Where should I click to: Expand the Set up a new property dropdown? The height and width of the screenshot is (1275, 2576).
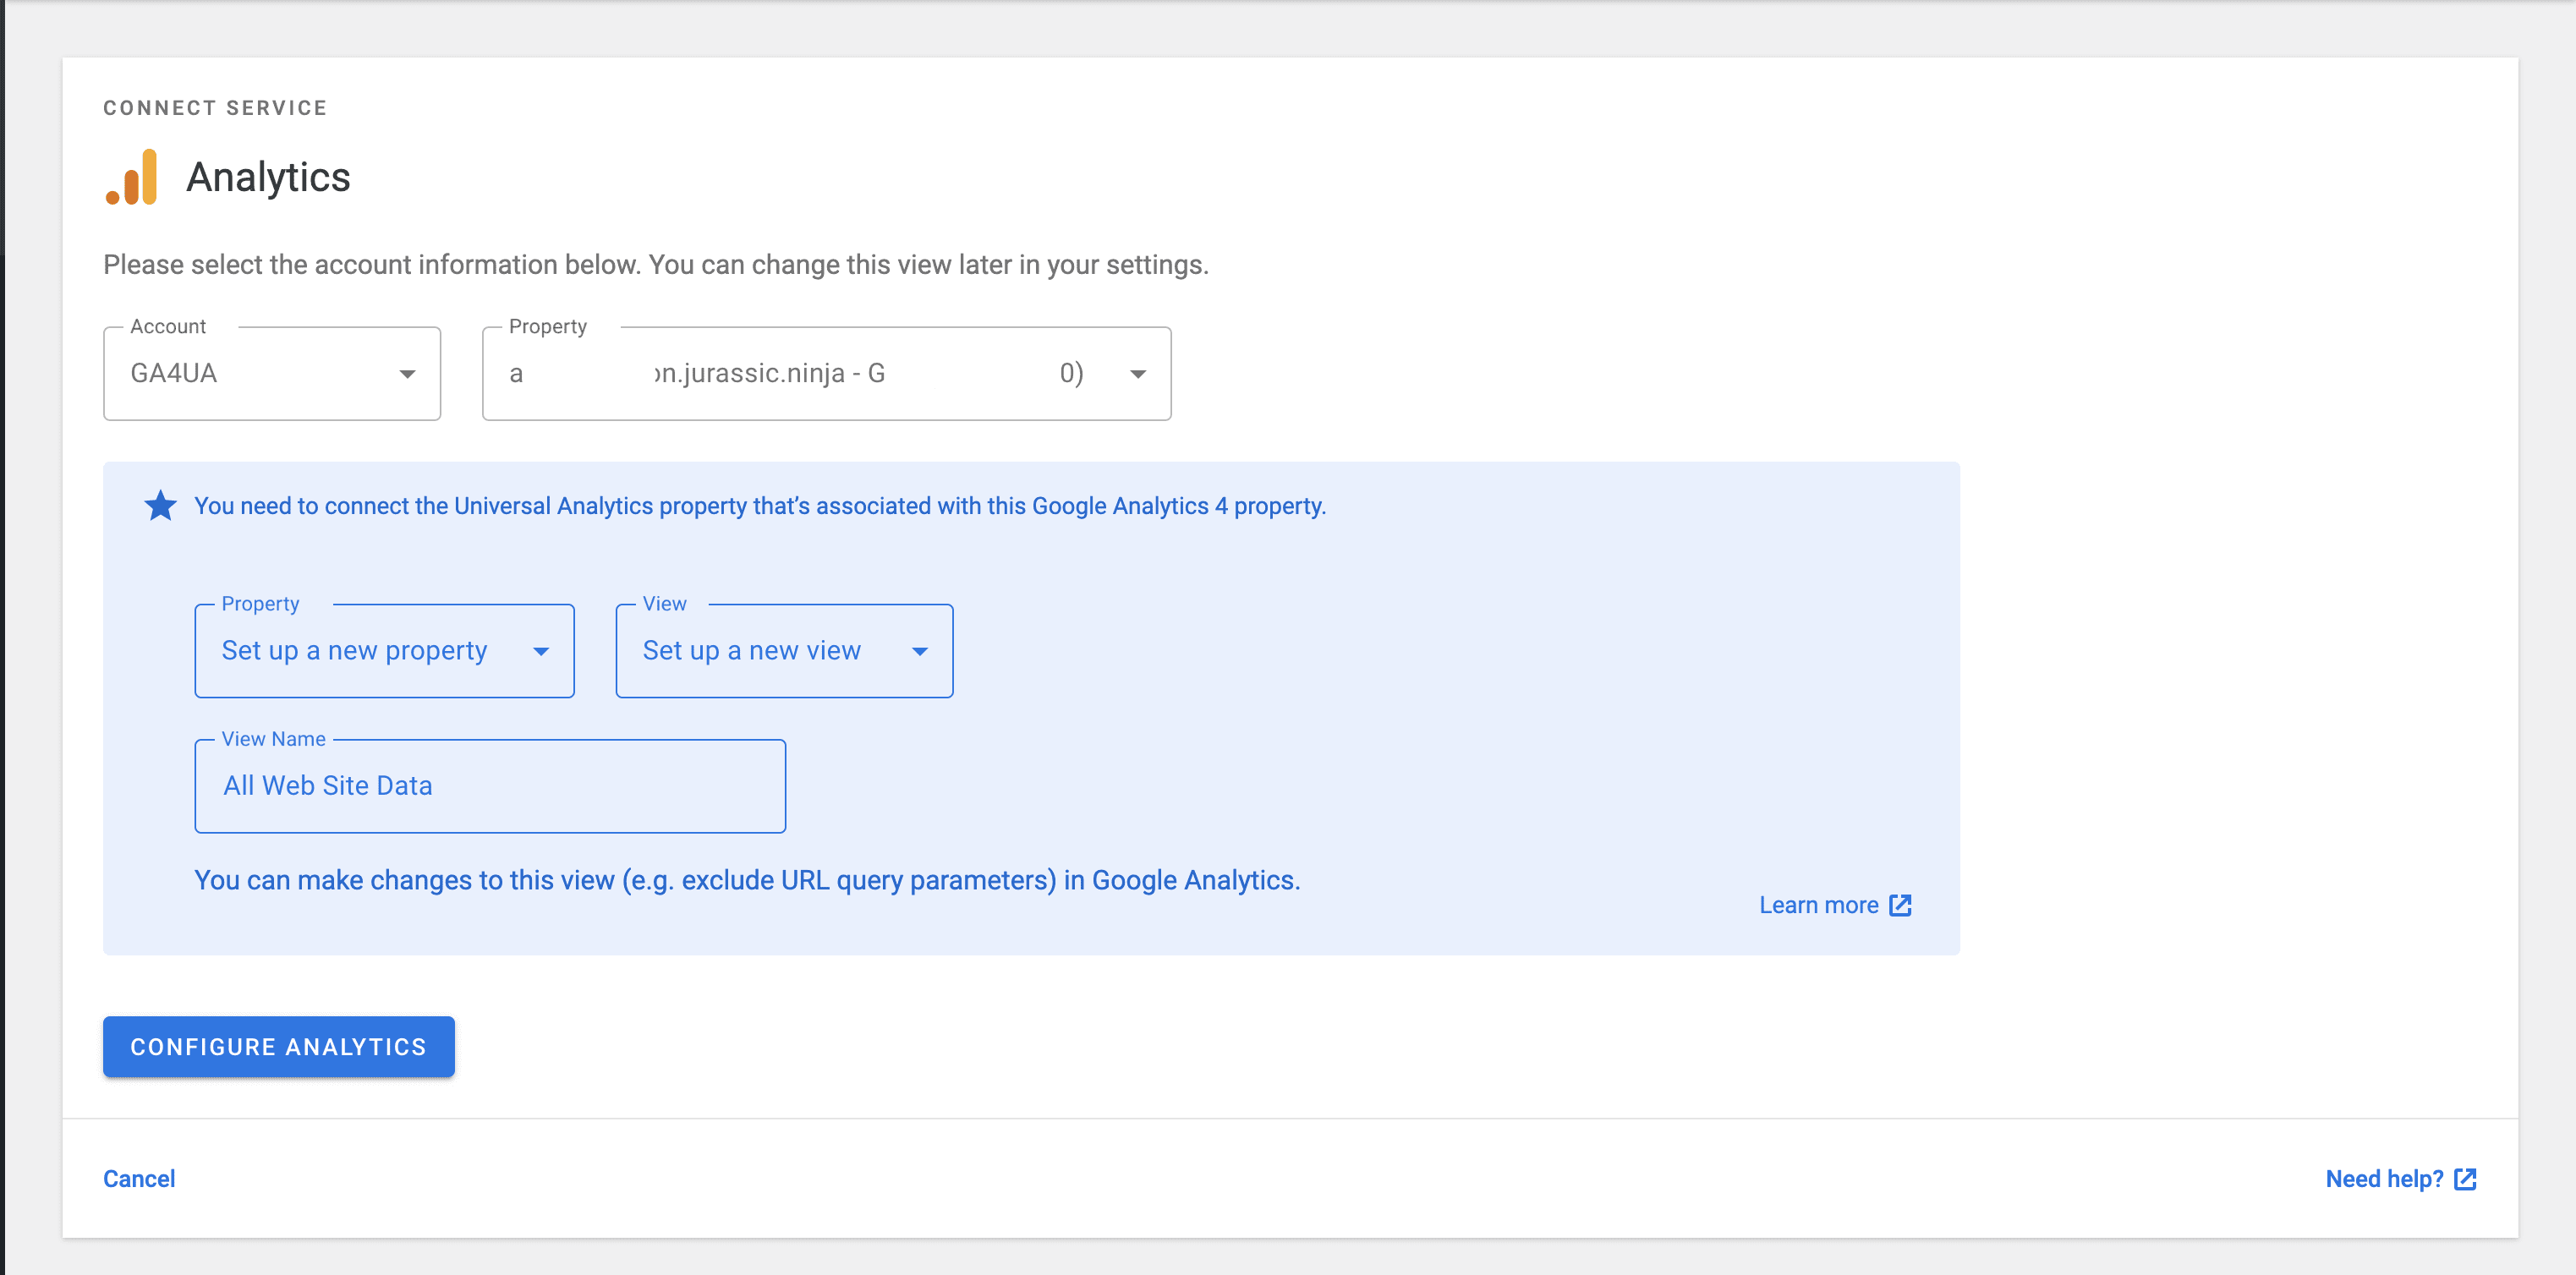click(x=384, y=651)
